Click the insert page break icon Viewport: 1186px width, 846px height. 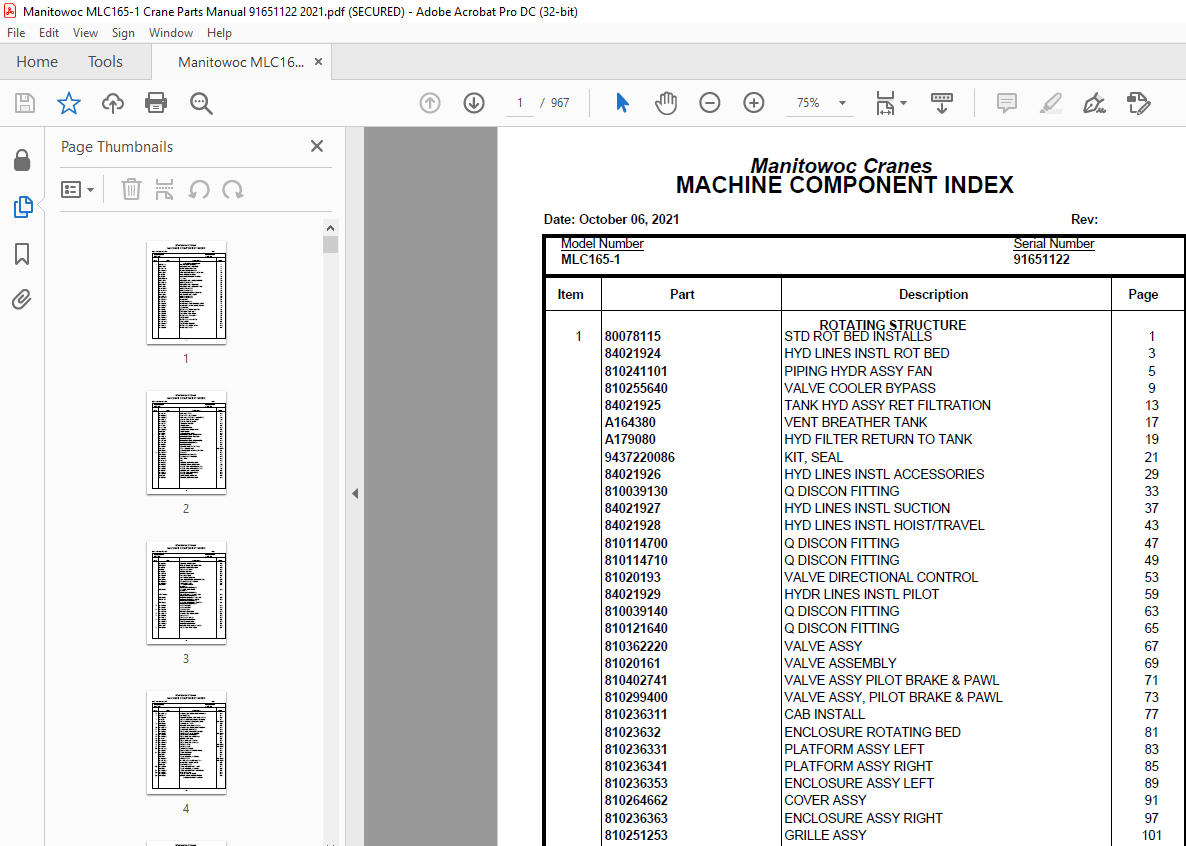(164, 189)
